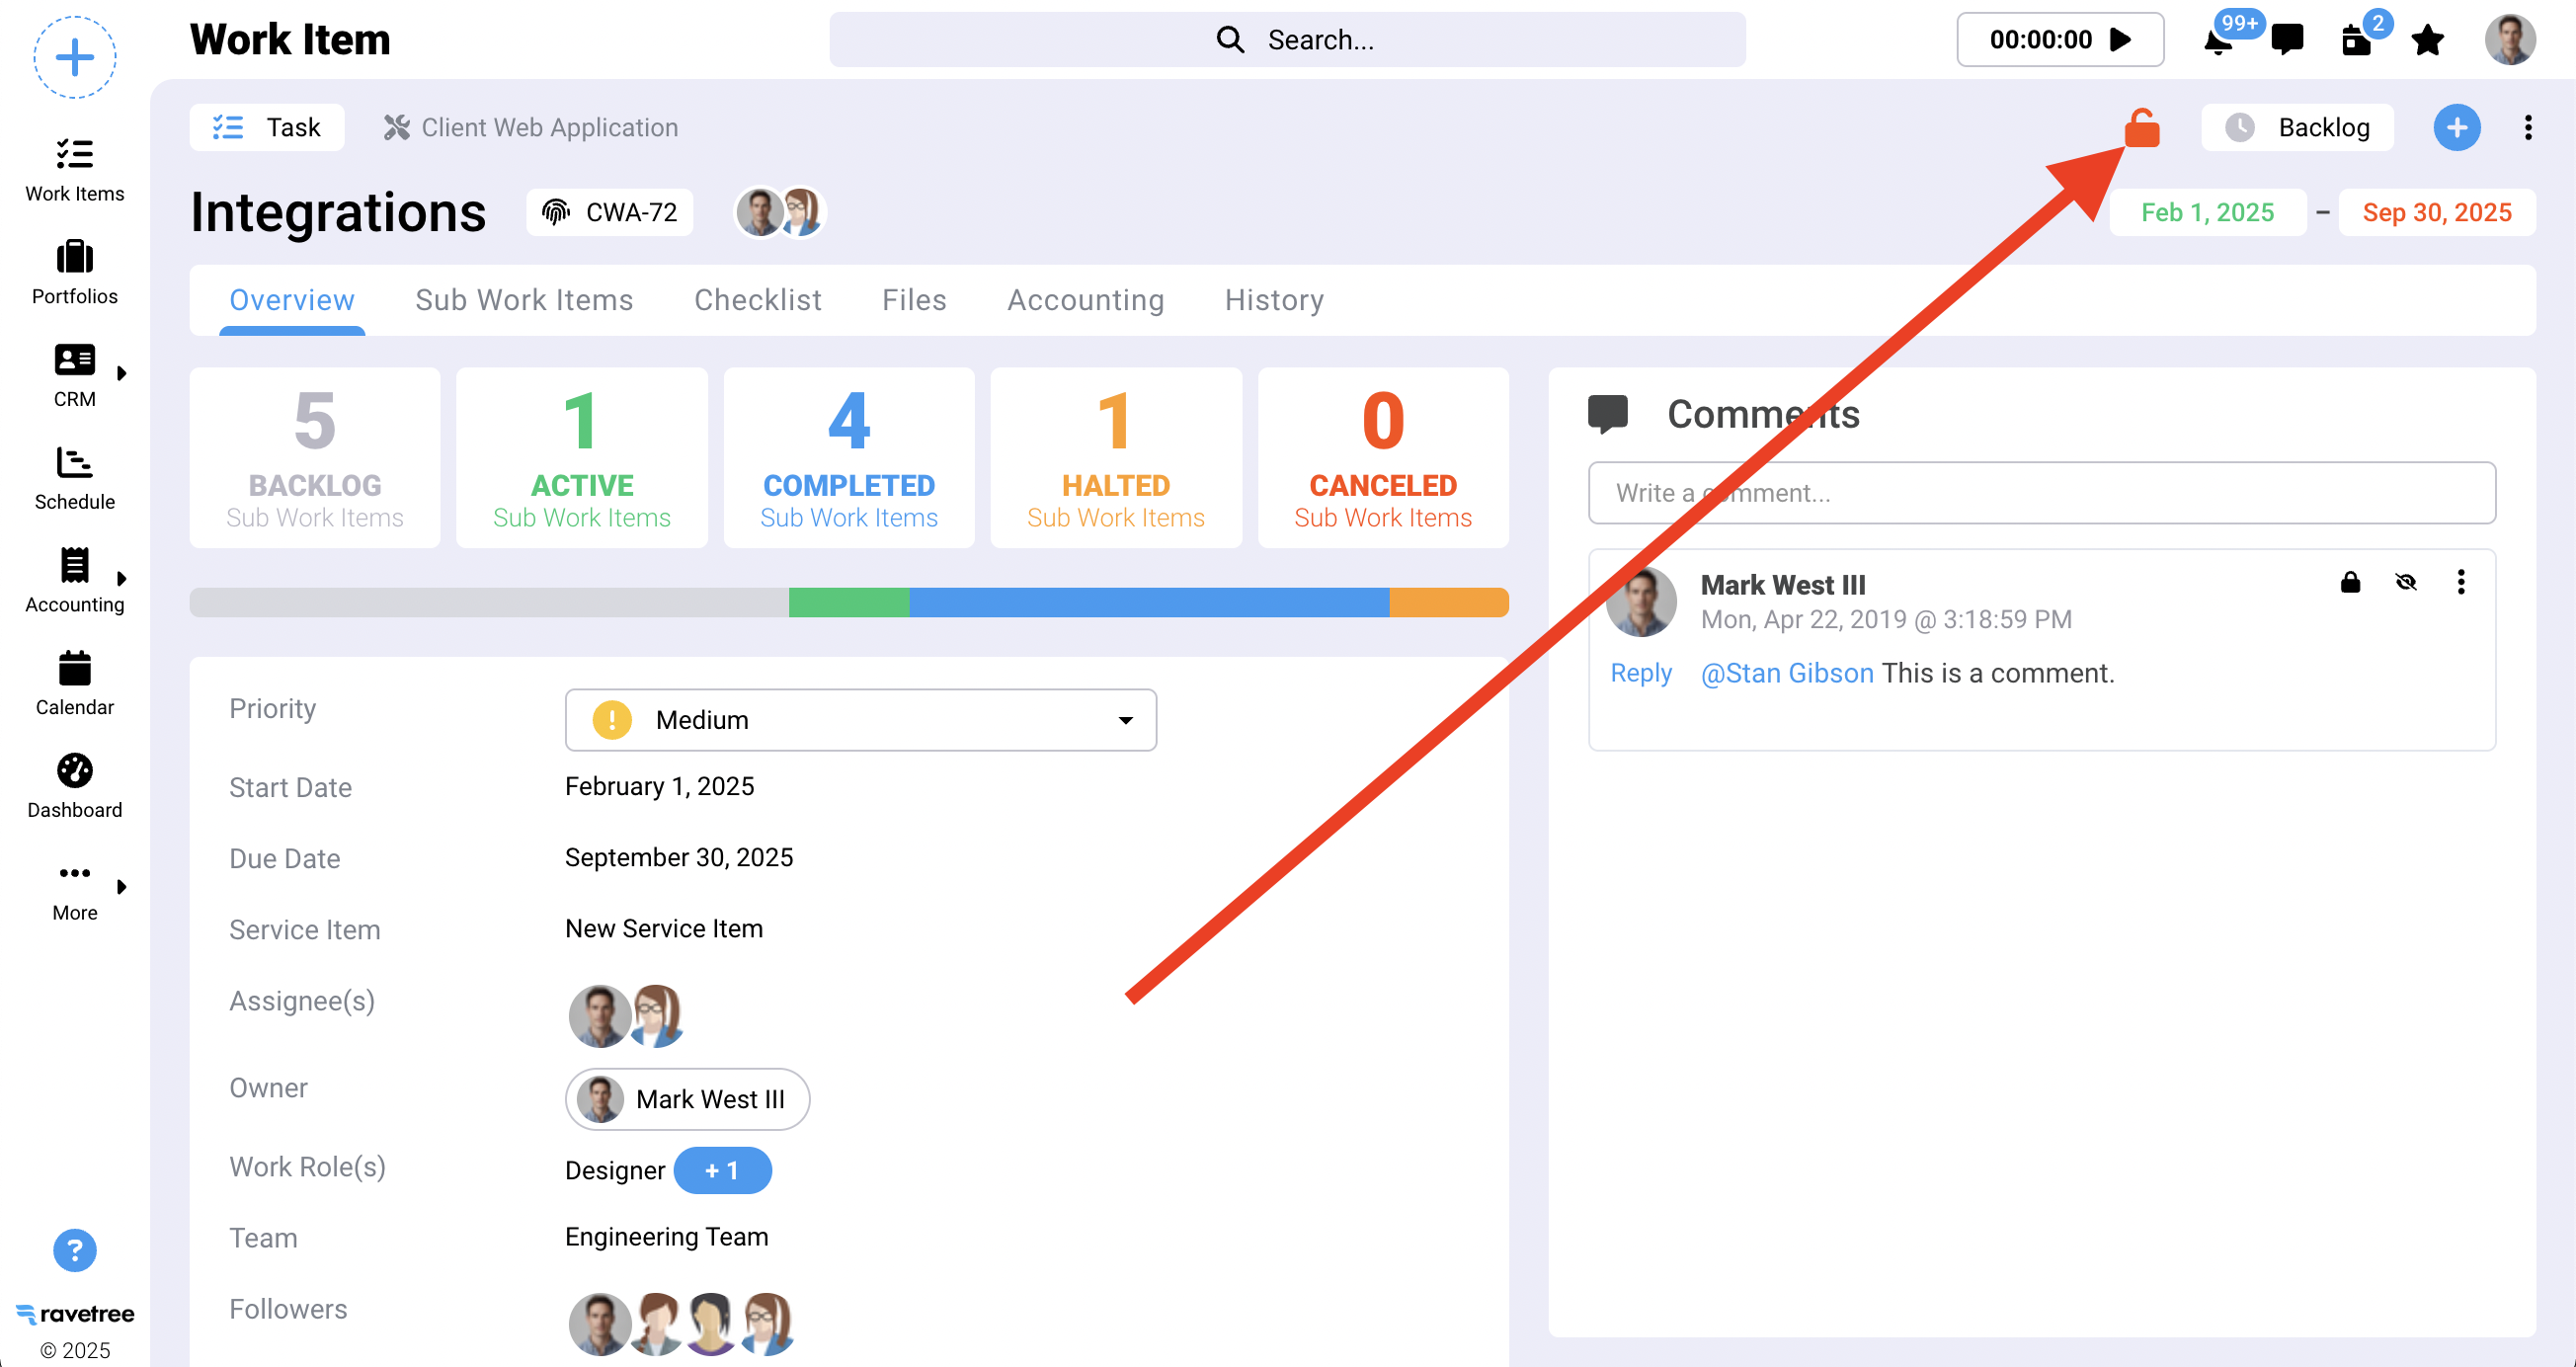Click the favorites star icon

coord(2427,40)
